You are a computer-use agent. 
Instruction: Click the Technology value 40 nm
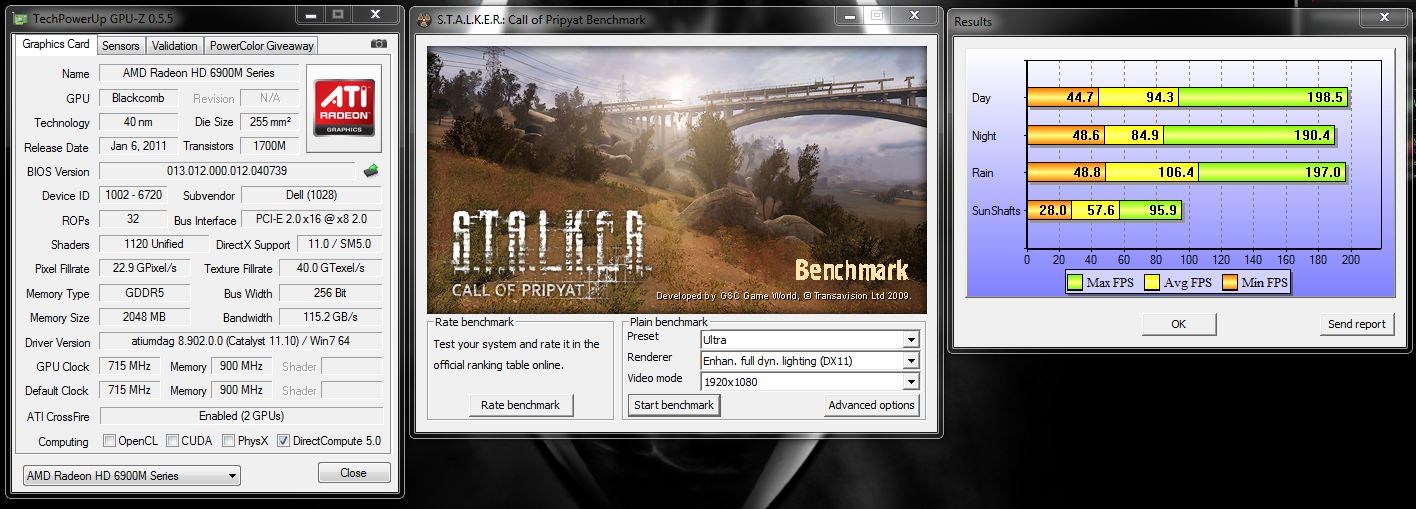(138, 122)
